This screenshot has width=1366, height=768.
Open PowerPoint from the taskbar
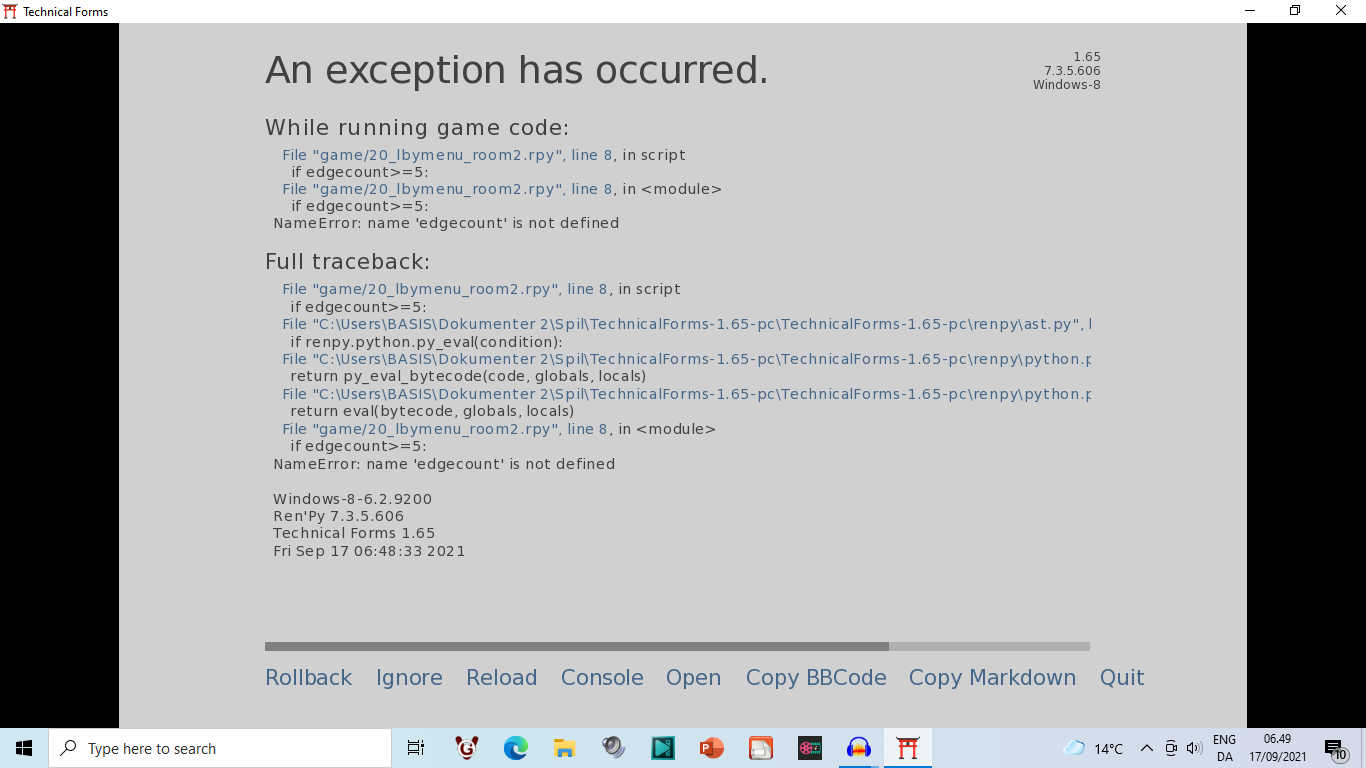(x=711, y=748)
